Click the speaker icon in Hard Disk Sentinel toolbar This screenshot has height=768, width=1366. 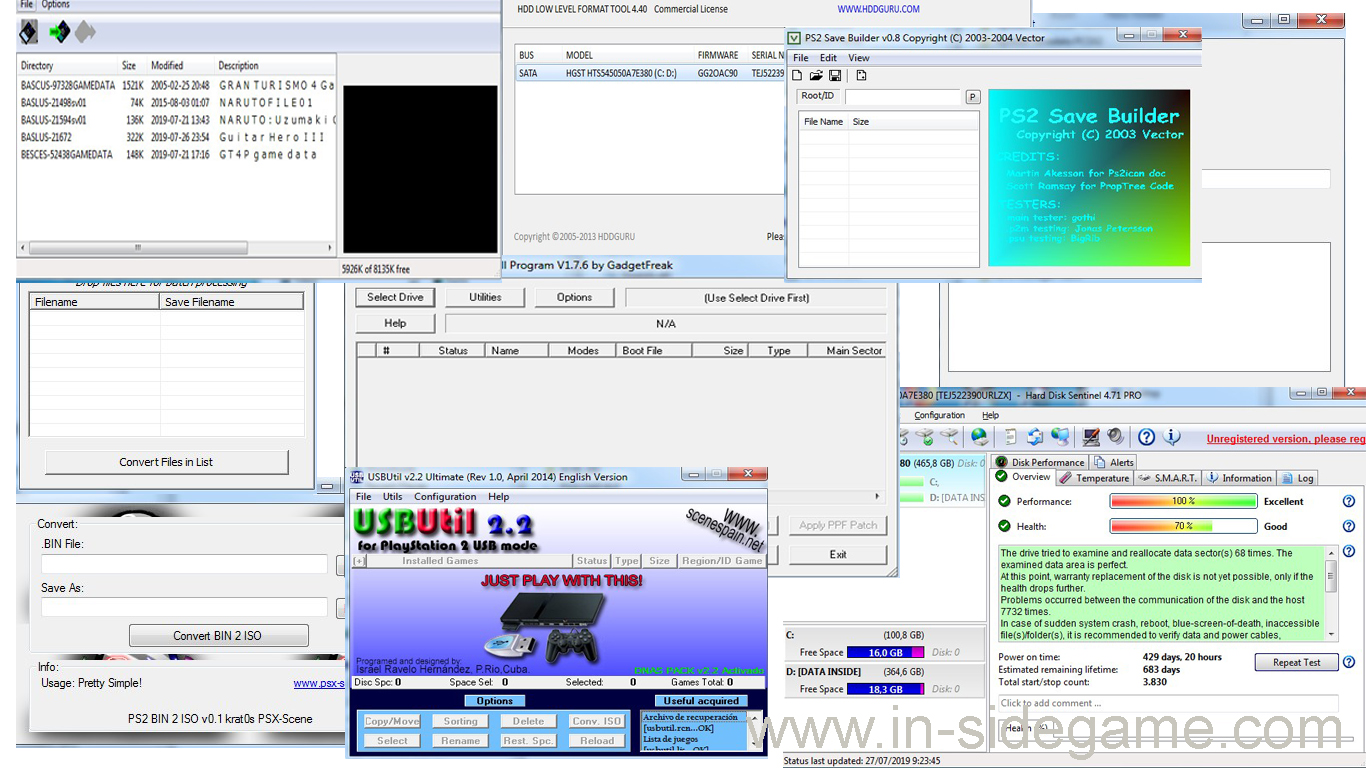1115,437
